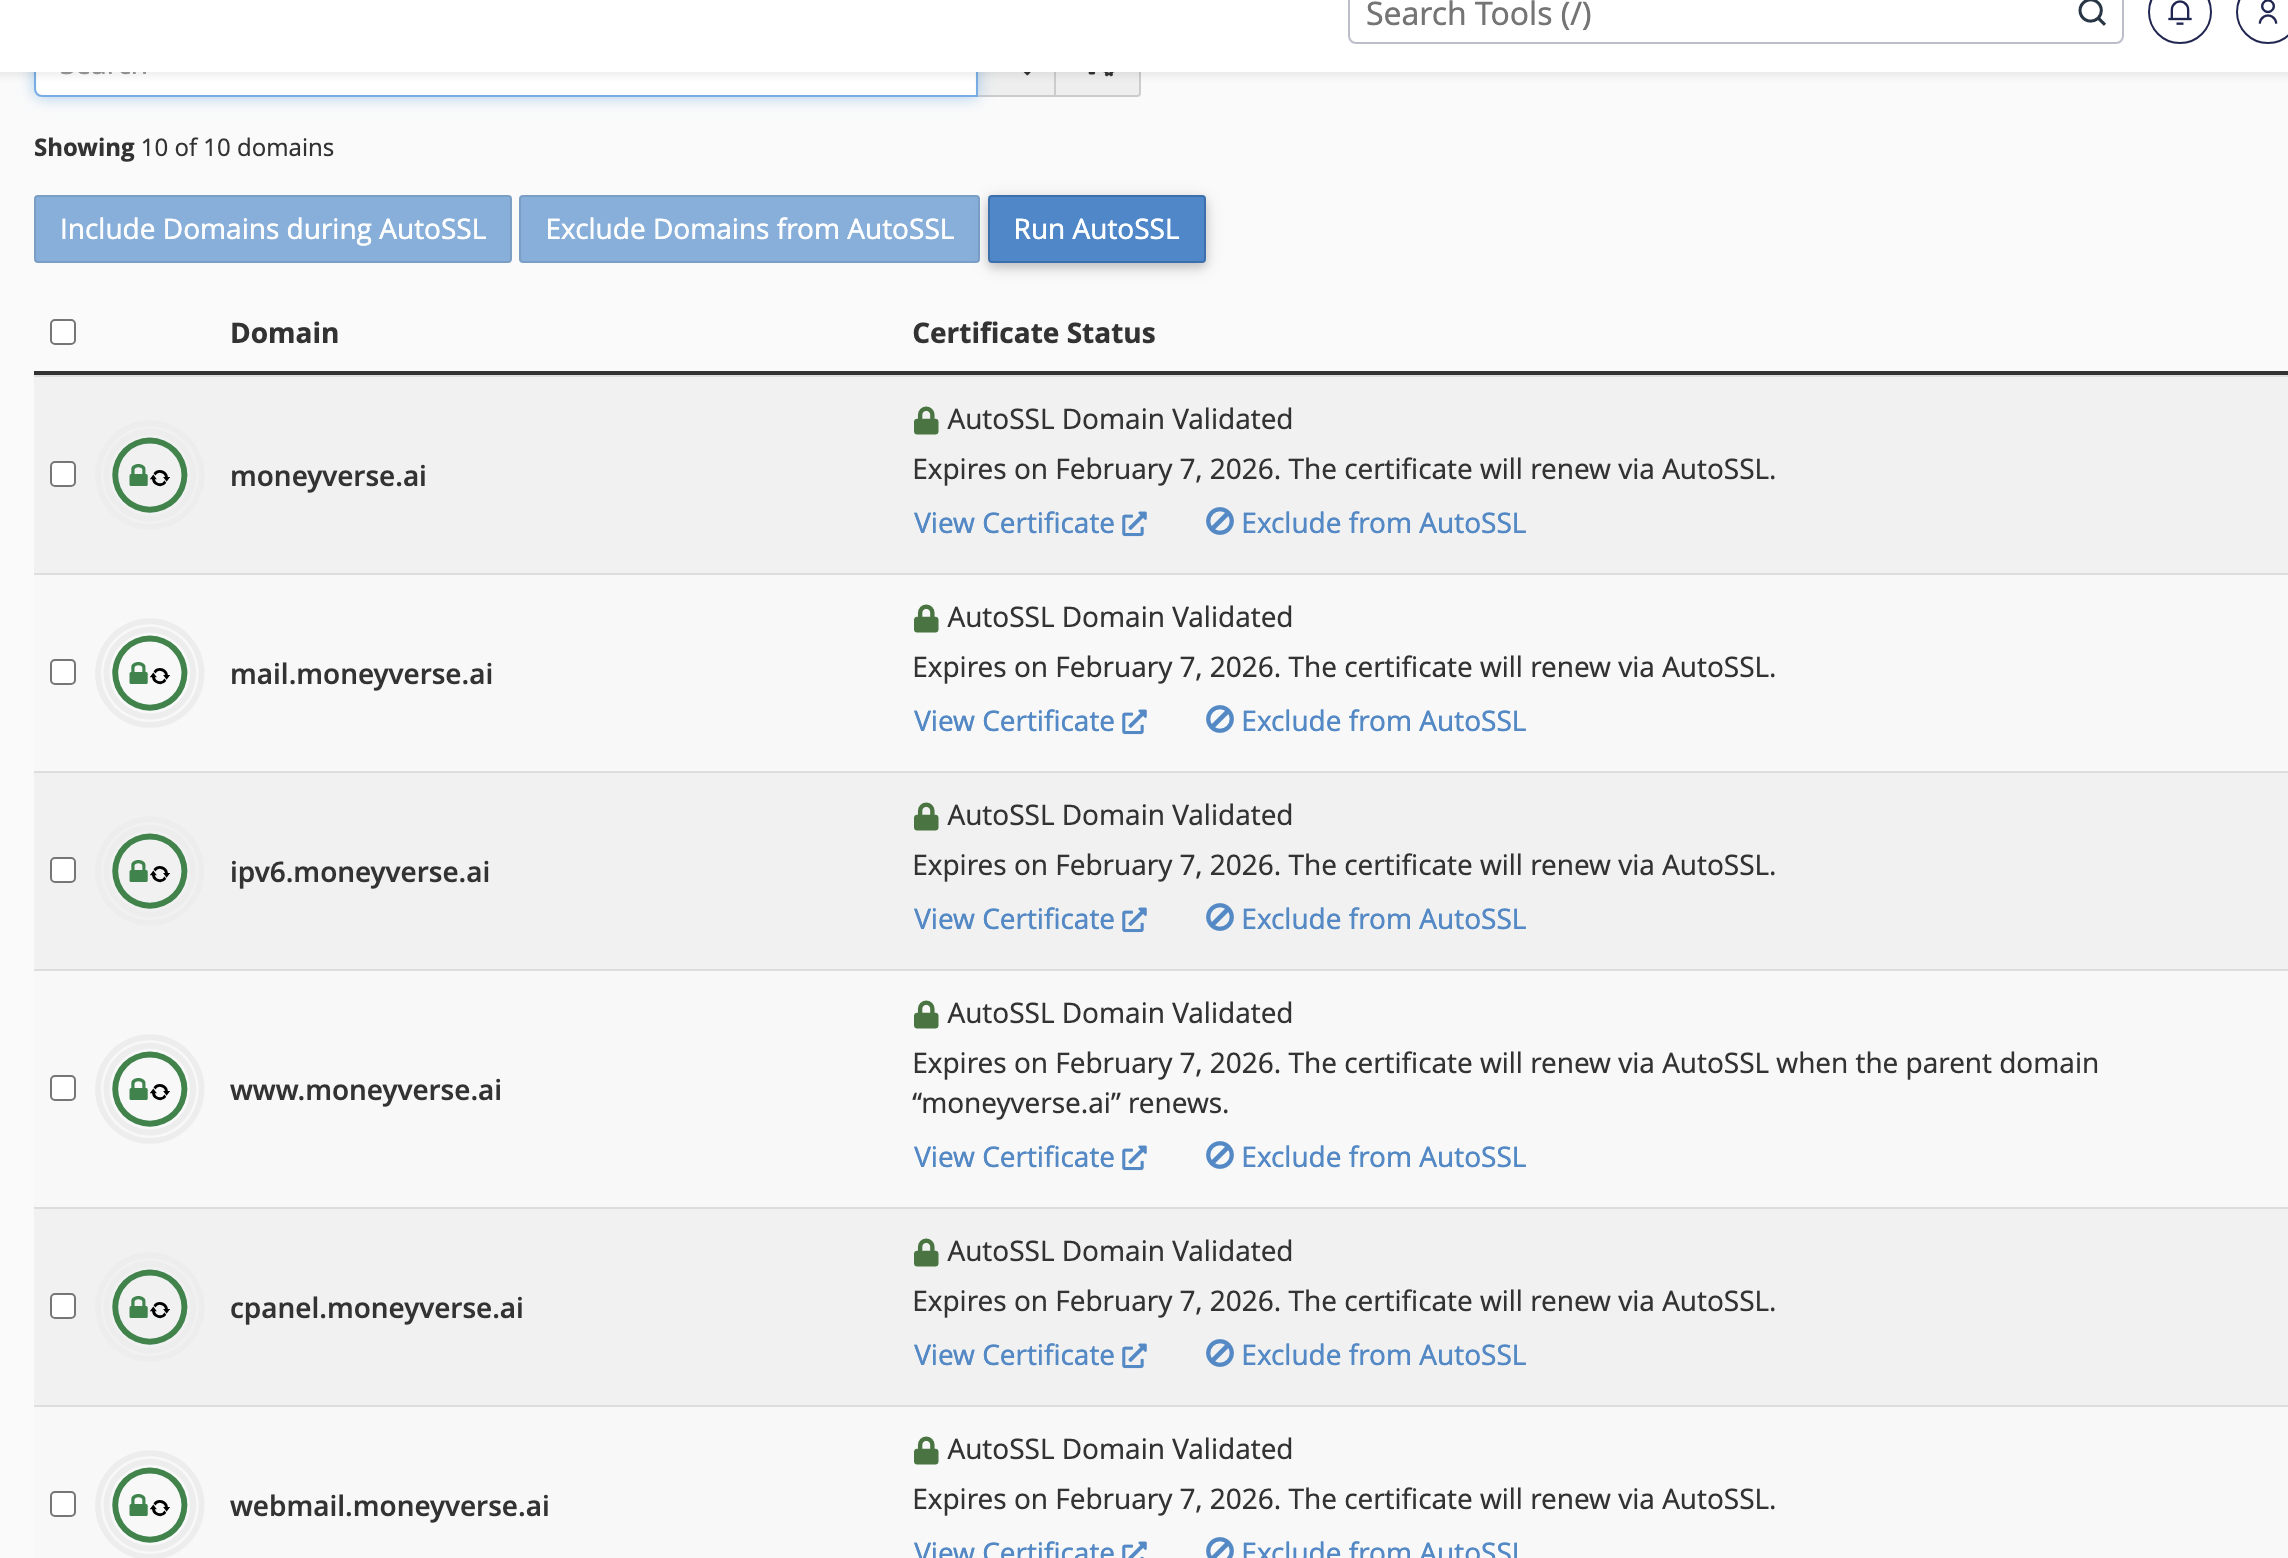Click Exclude Domains from AutoSSL button

tap(749, 229)
